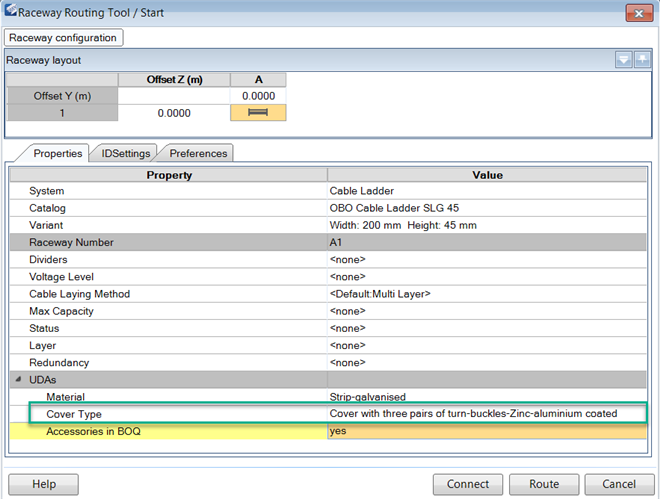Select the Catalog property label

click(x=47, y=208)
